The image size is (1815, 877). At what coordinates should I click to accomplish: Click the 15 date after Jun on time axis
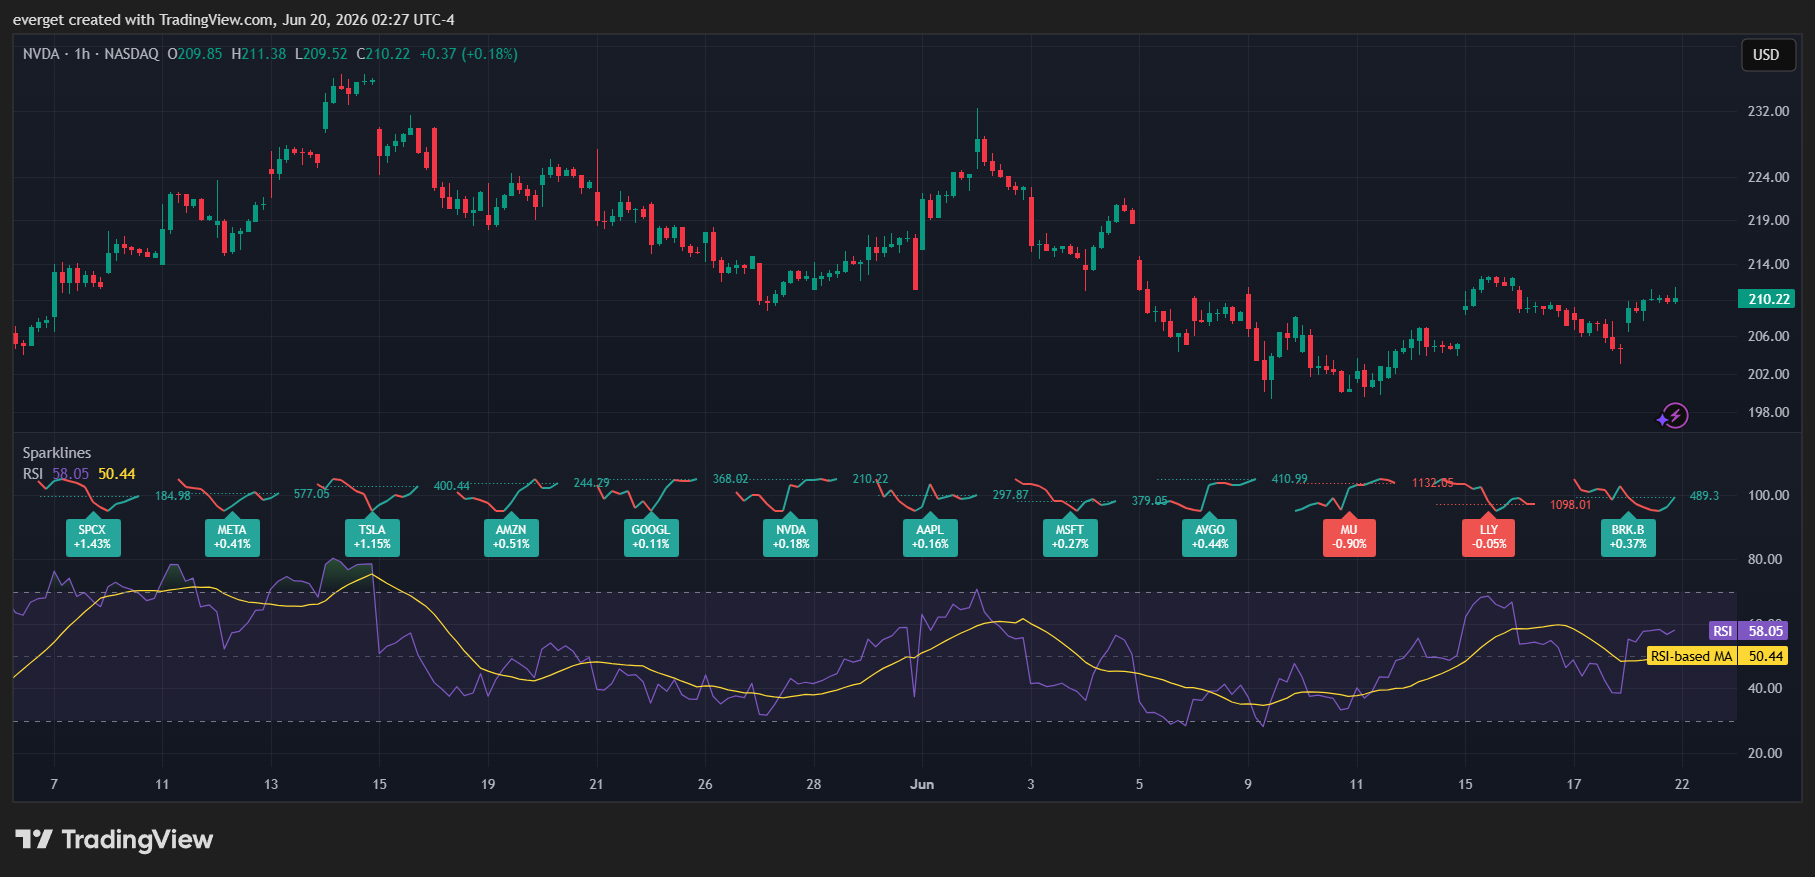click(1465, 784)
